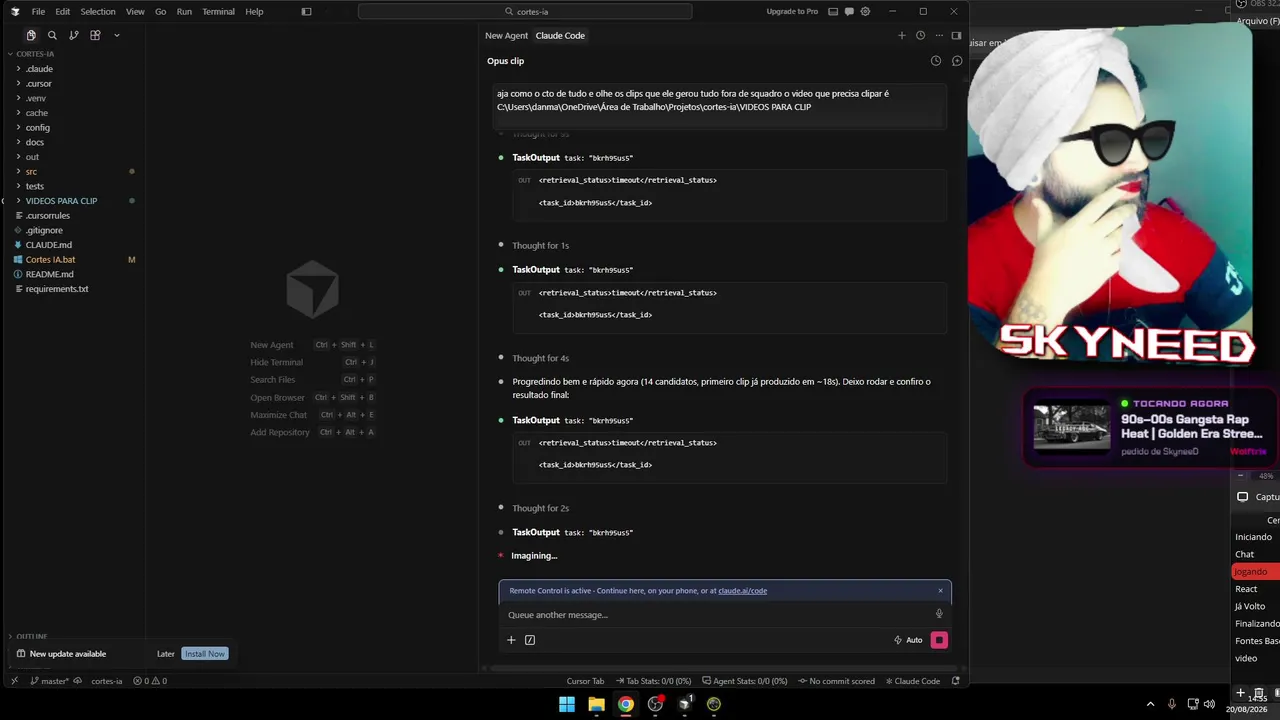Open File Explorer from the taskbar
1280x720 pixels.
[596, 704]
